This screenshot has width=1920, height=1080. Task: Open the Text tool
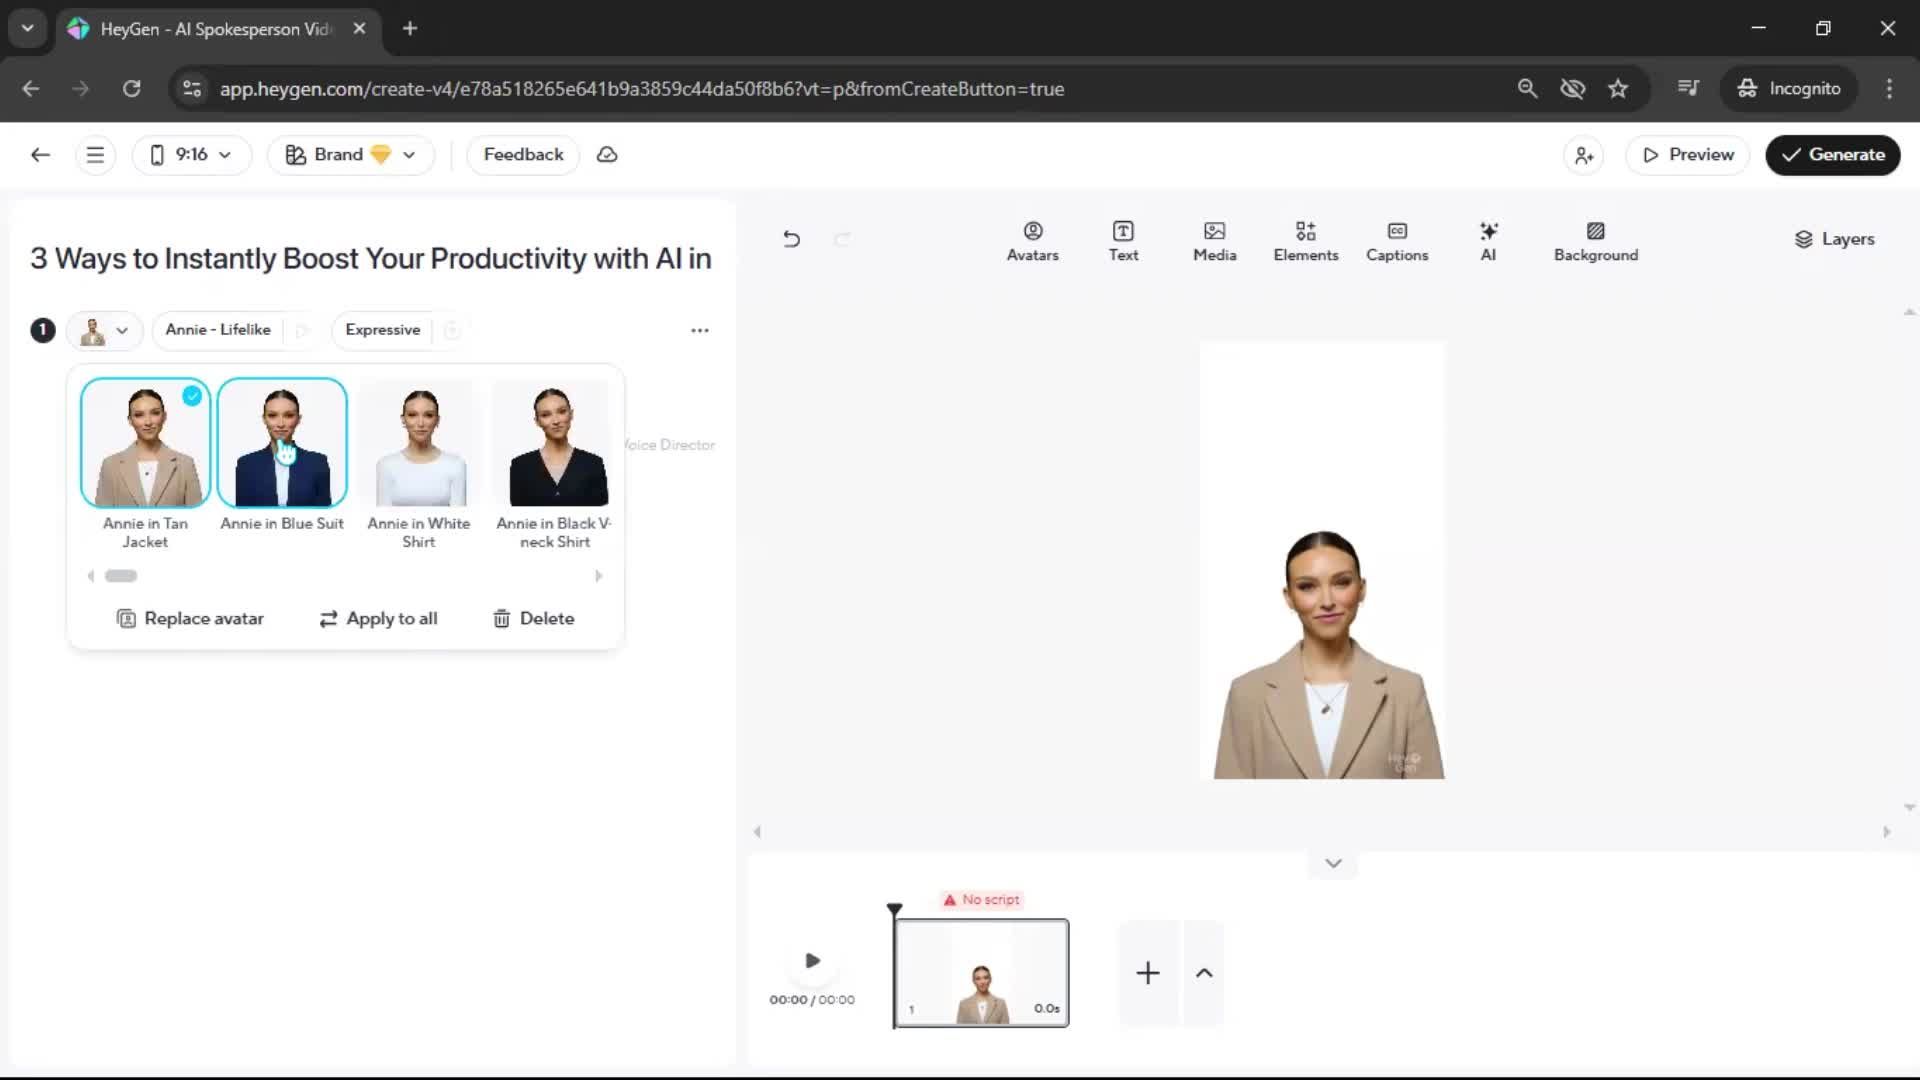coord(1123,241)
